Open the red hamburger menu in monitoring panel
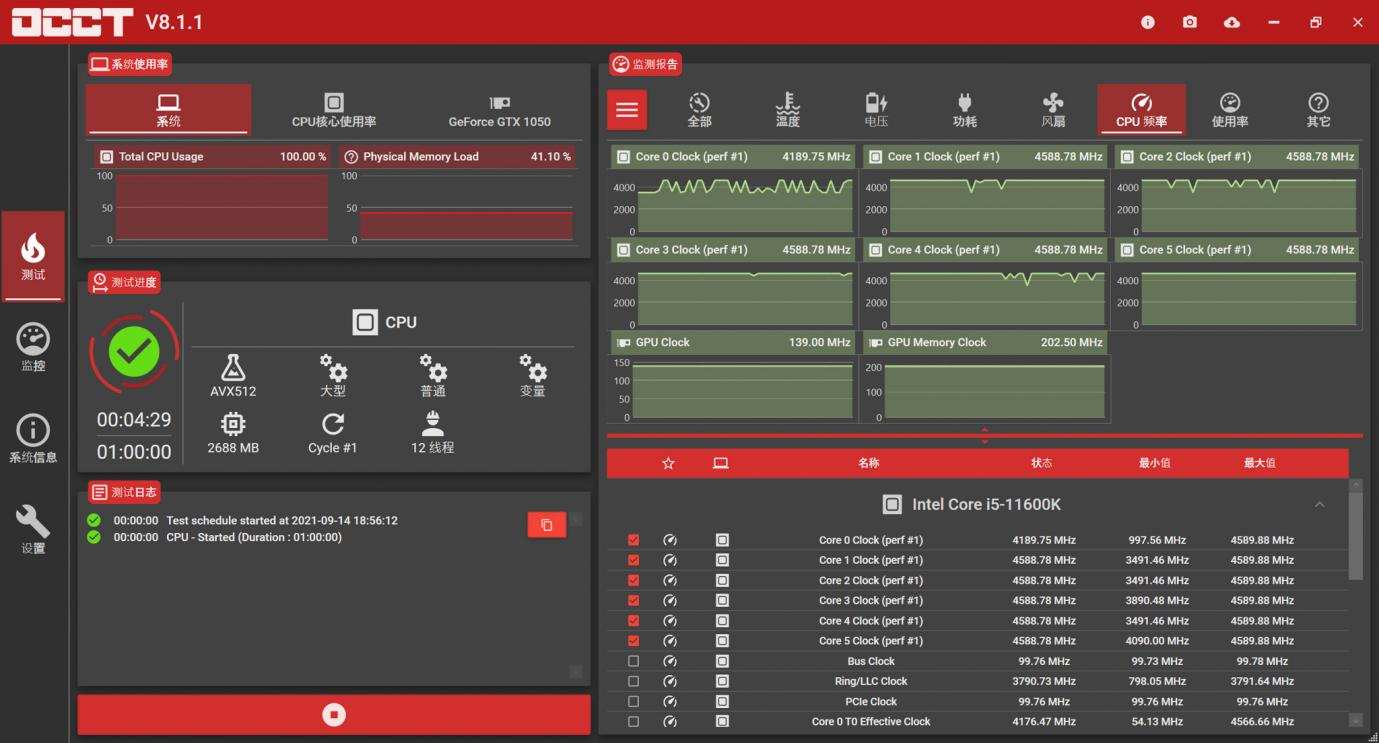Viewport: 1379px width, 743px height. (x=627, y=110)
